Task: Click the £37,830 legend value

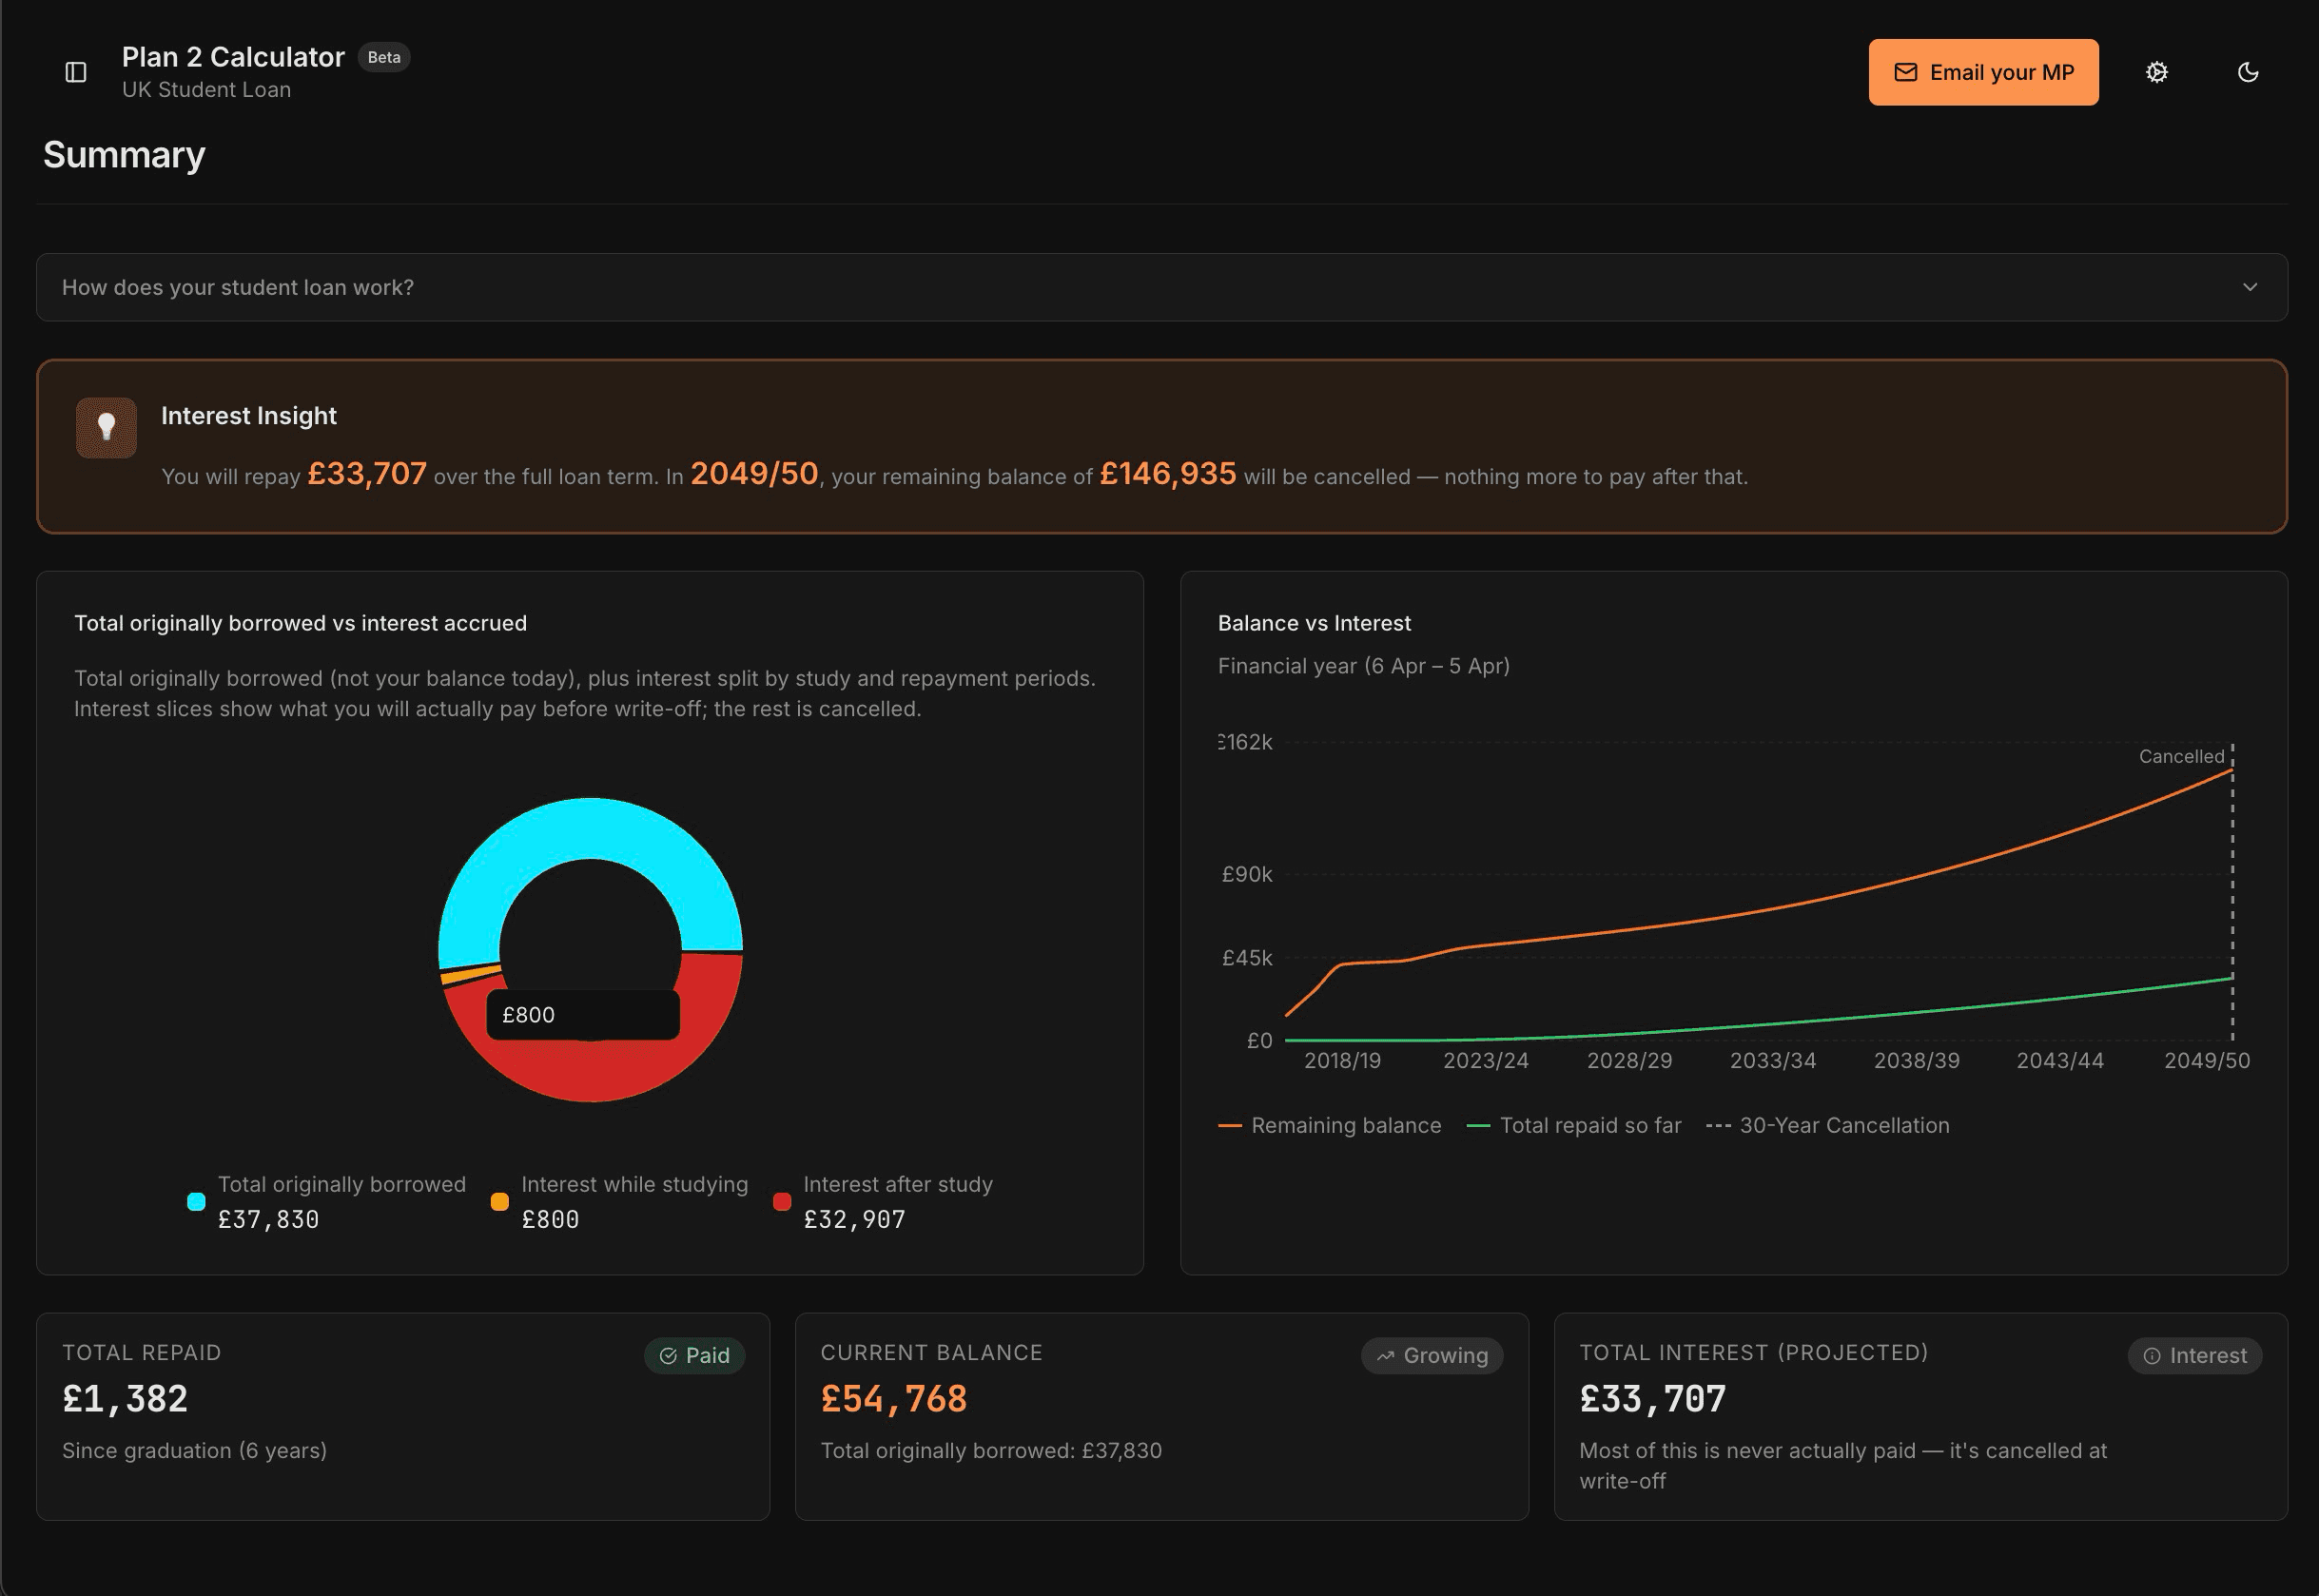Action: pyautogui.click(x=268, y=1220)
